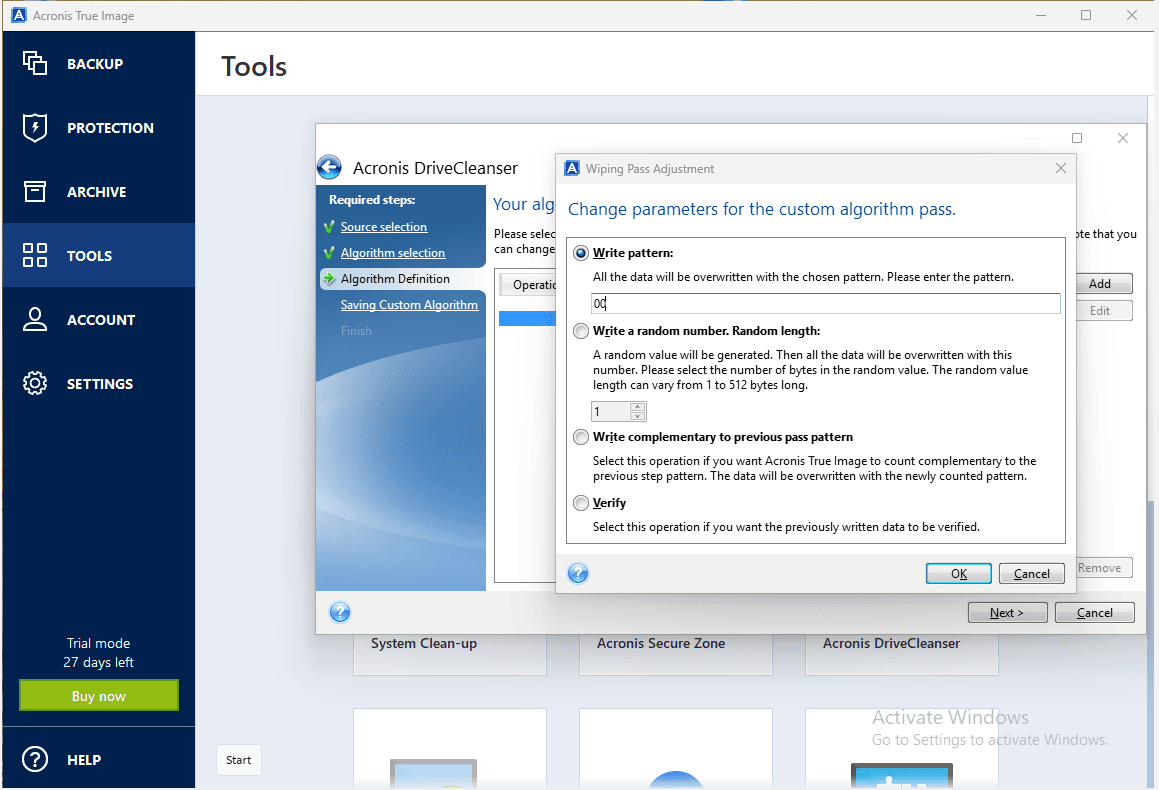Open the Account person icon
This screenshot has width=1159, height=790.
coord(35,319)
